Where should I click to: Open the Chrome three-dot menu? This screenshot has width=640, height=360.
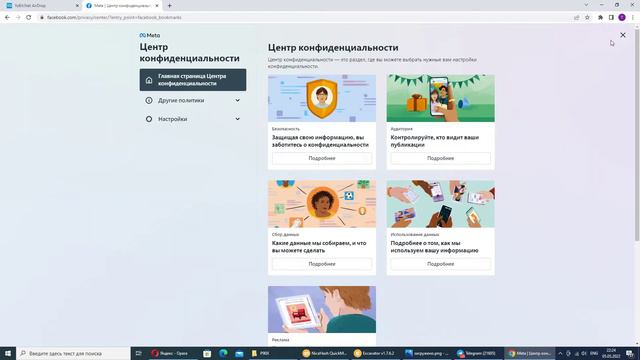(633, 18)
